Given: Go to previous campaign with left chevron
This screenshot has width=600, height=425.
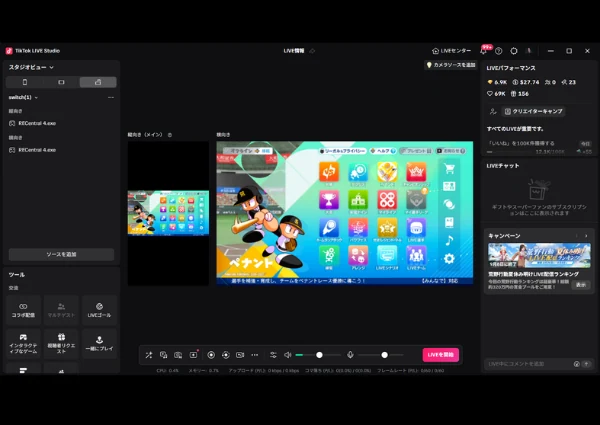Looking at the screenshot, I should [577, 236].
